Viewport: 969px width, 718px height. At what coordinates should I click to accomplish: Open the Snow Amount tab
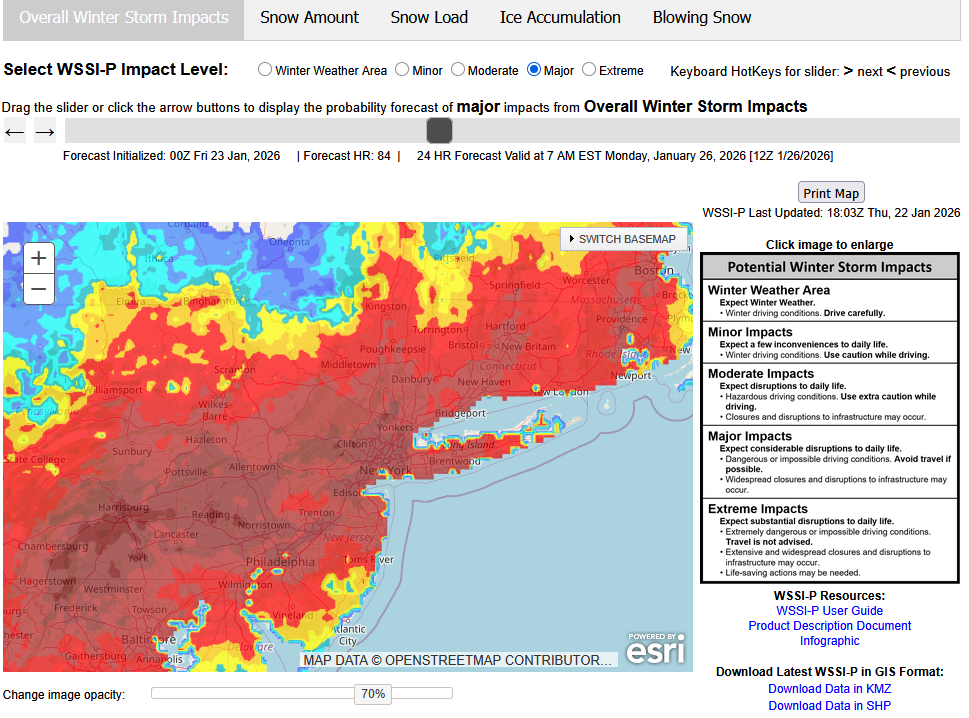coord(309,18)
